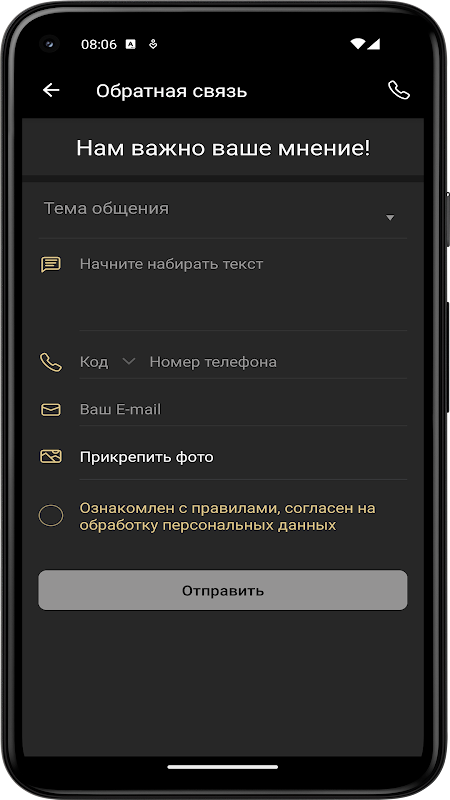This screenshot has width=450, height=800.
Task: Open the Код country code chevron
Action: click(129, 362)
